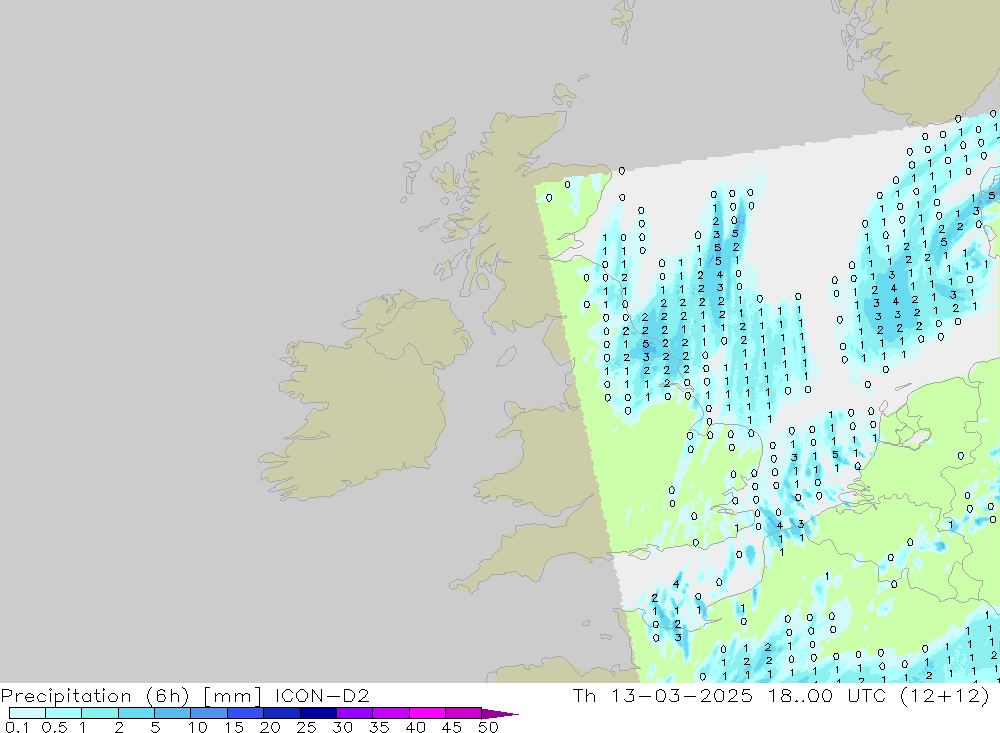Click the '25' legend scale label
Screen dimensions: 1000x733
pos(307,727)
